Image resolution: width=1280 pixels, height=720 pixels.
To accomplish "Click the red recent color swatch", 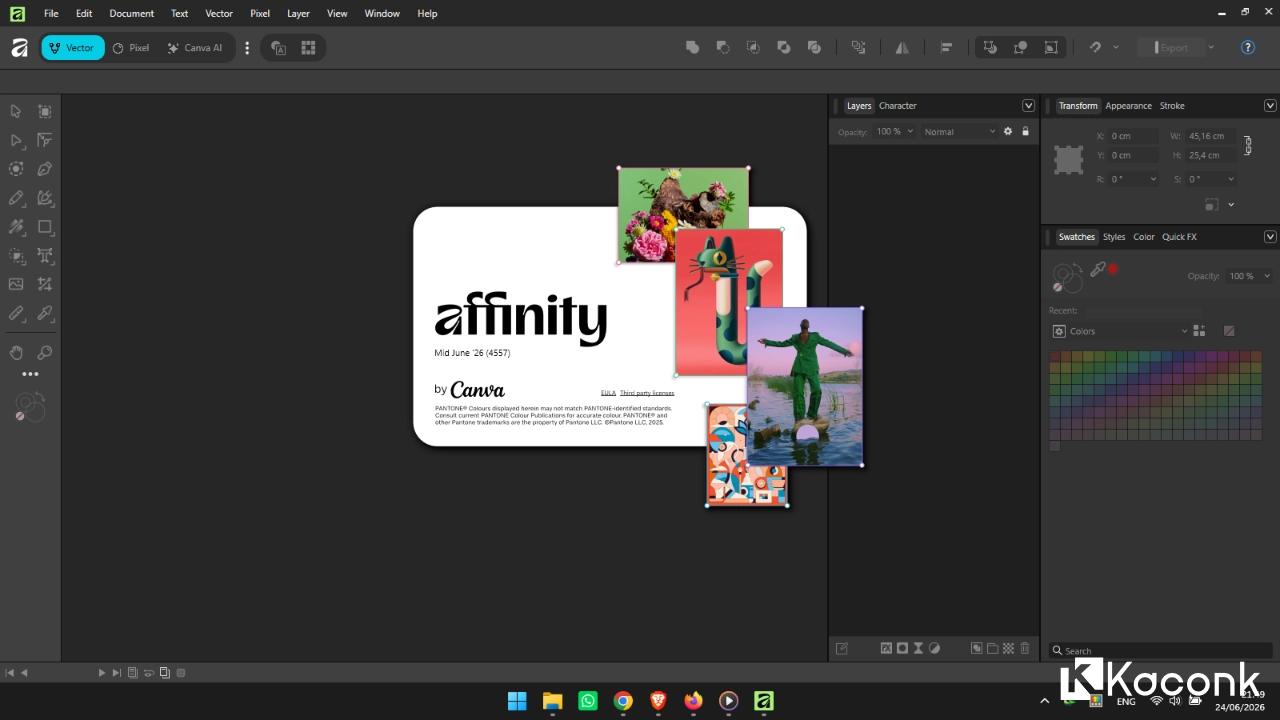I will (1113, 269).
